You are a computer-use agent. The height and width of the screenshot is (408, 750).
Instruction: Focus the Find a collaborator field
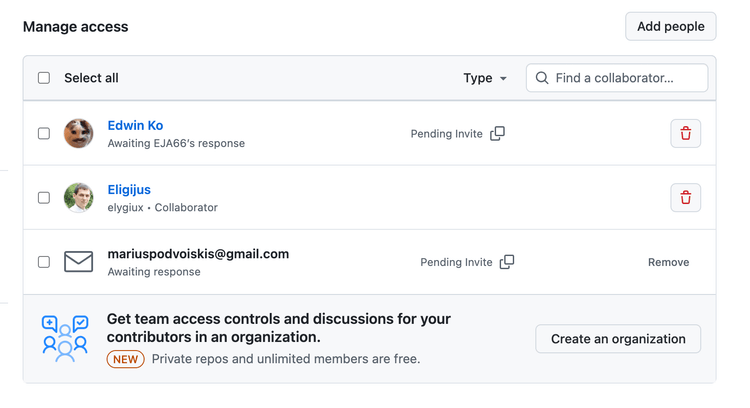point(617,78)
